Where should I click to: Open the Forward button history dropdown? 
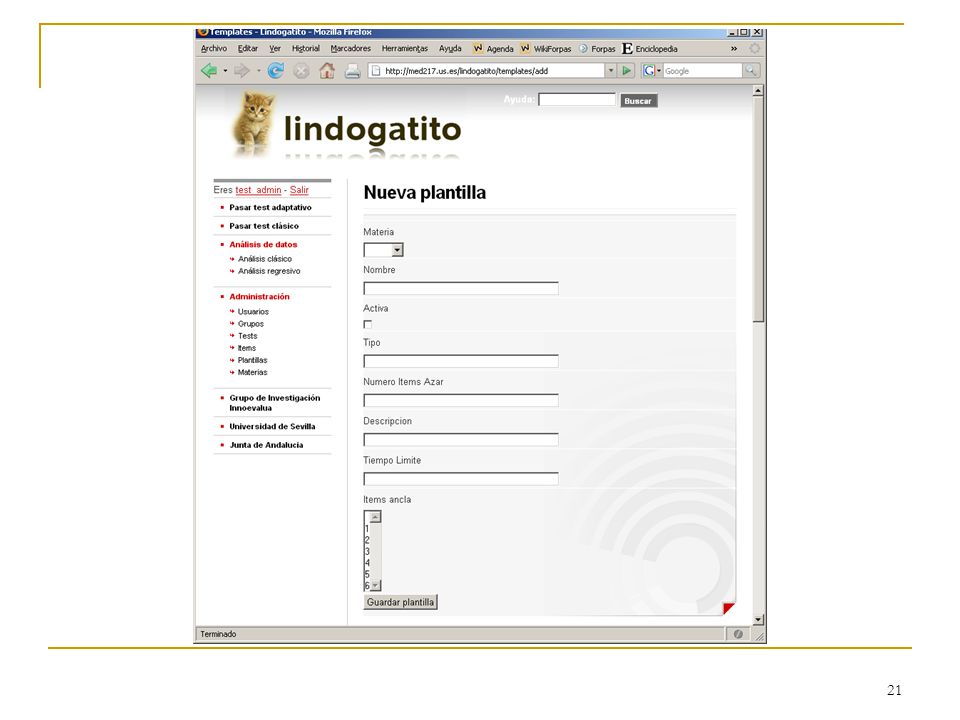(258, 71)
